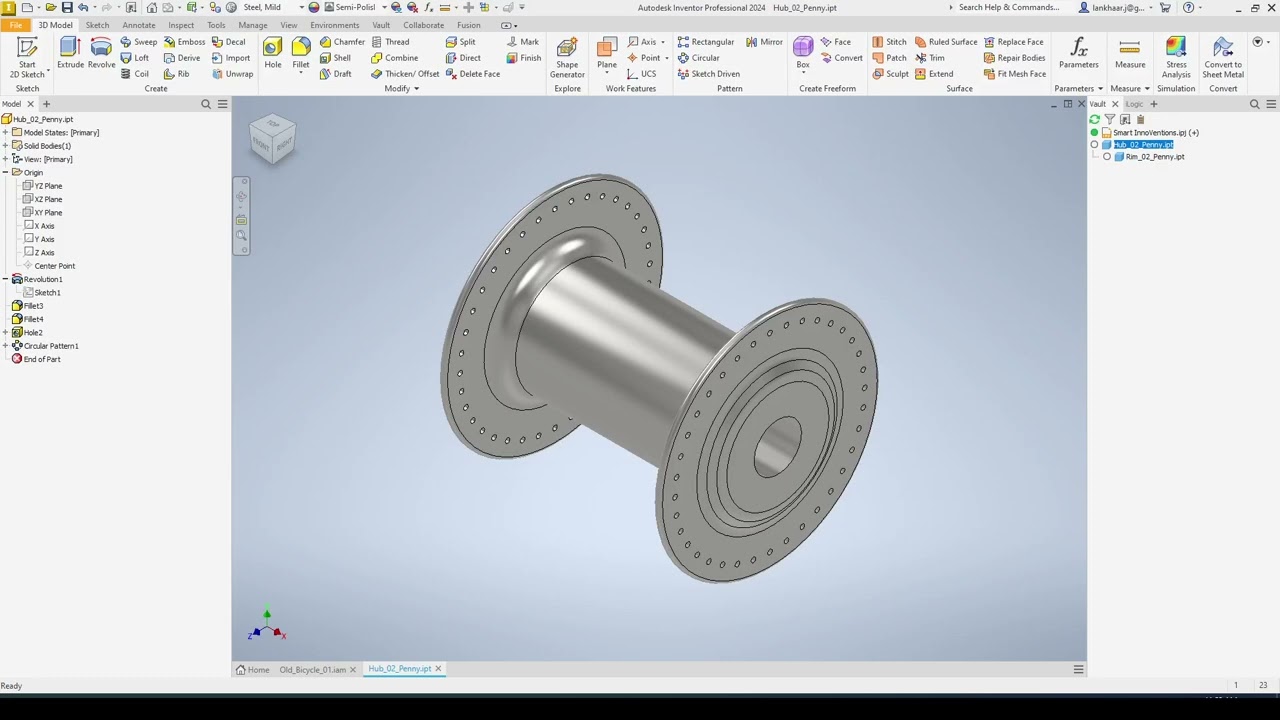
Task: Switch to the Sketch ribbon tab
Action: (97, 25)
